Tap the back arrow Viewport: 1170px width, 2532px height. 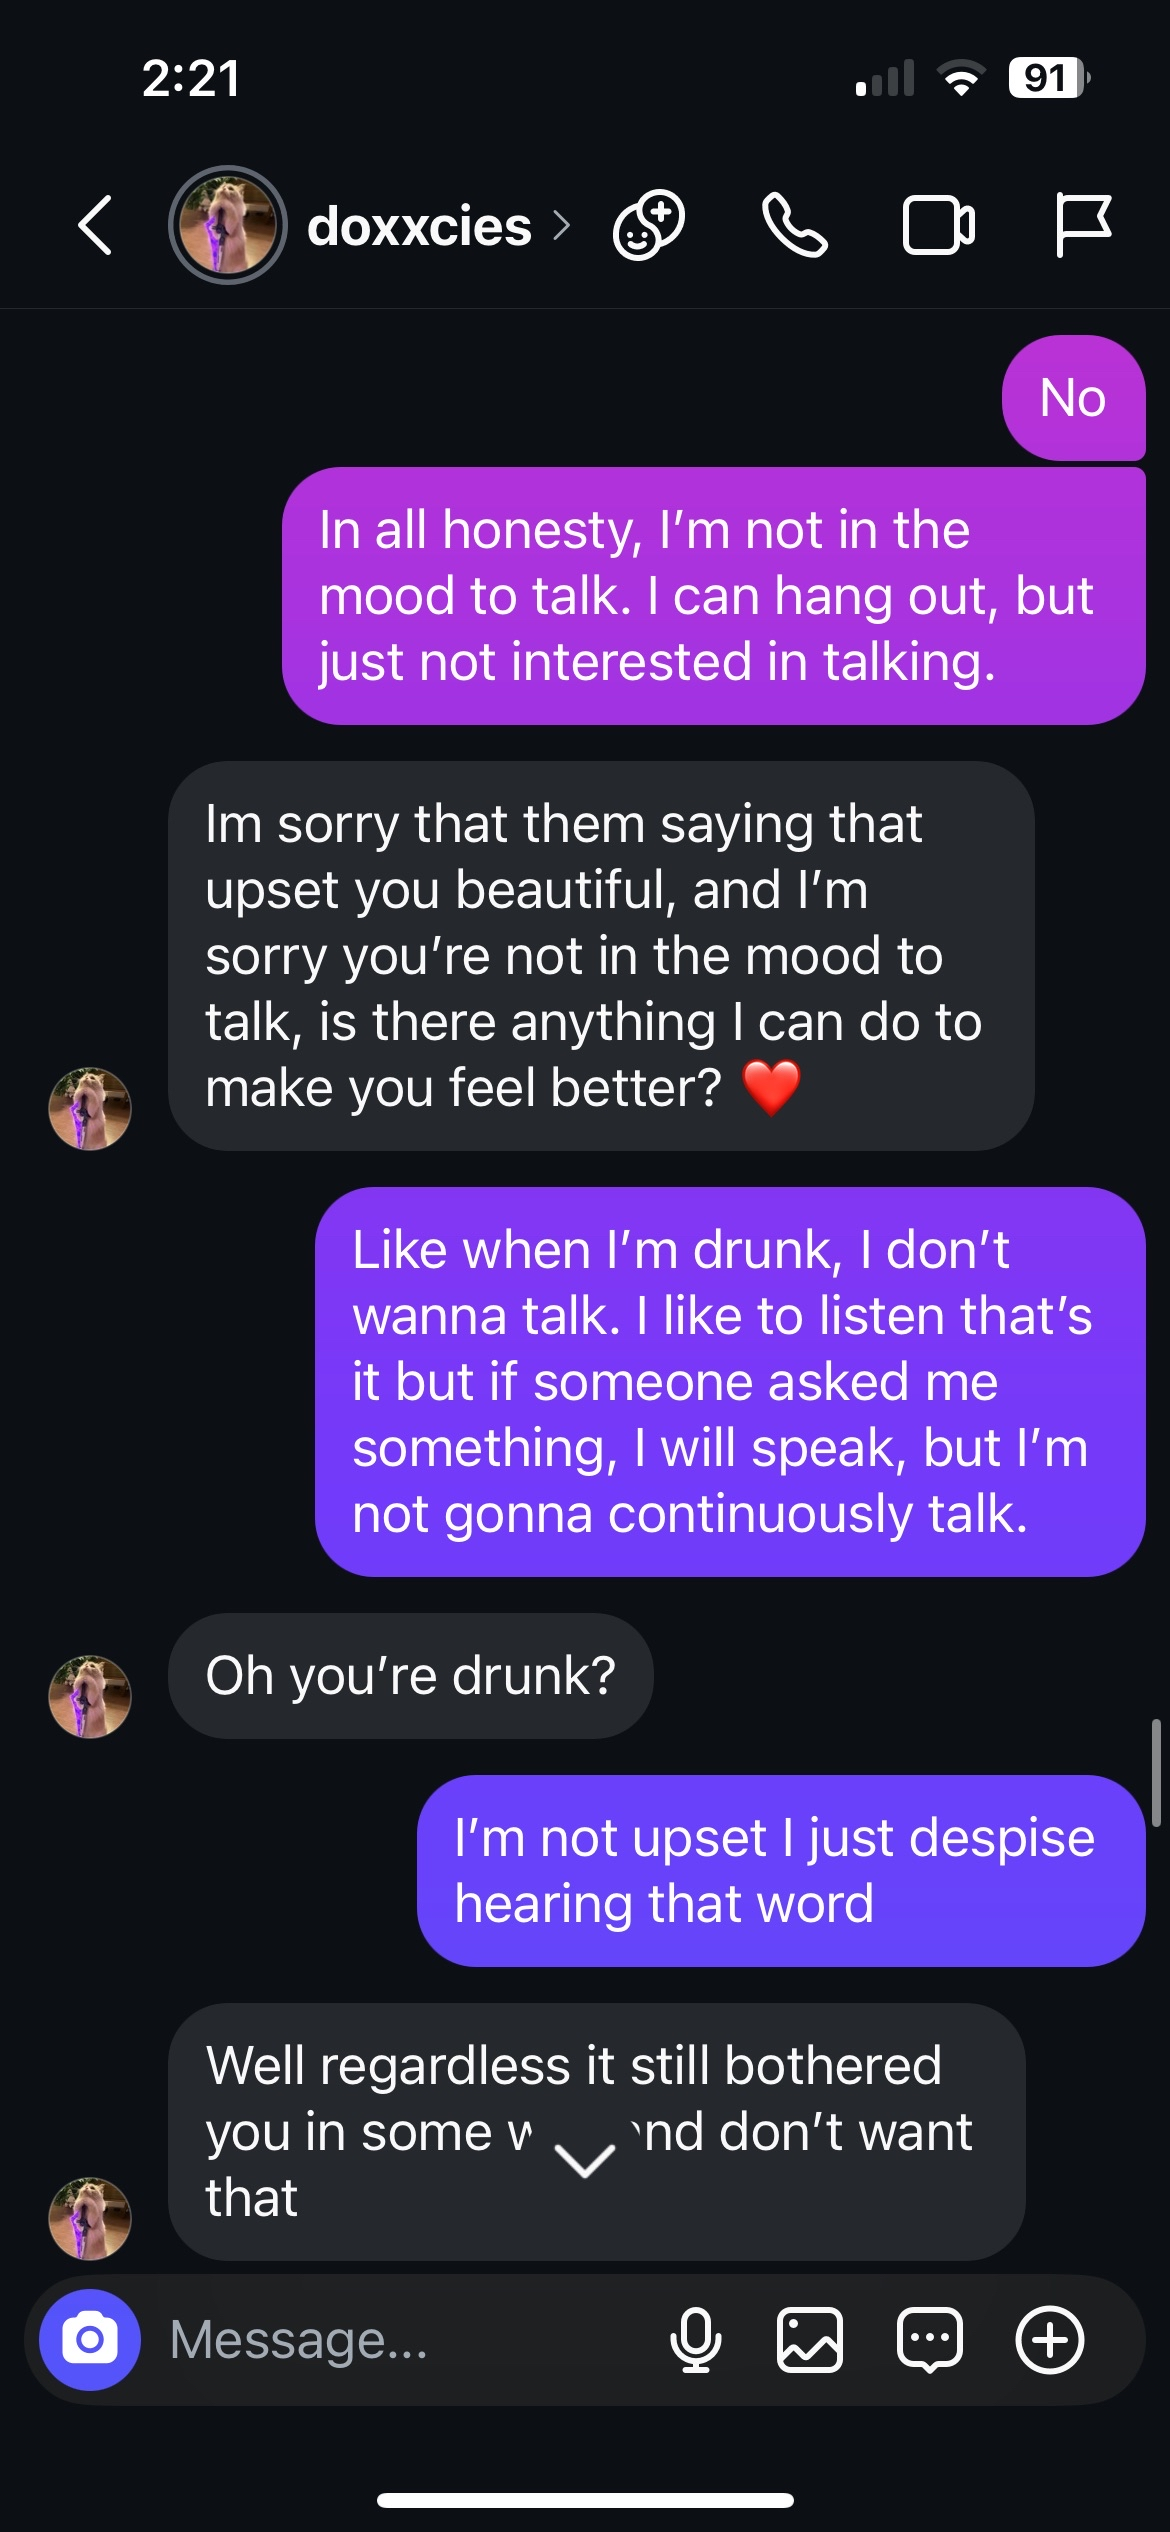pyautogui.click(x=95, y=225)
